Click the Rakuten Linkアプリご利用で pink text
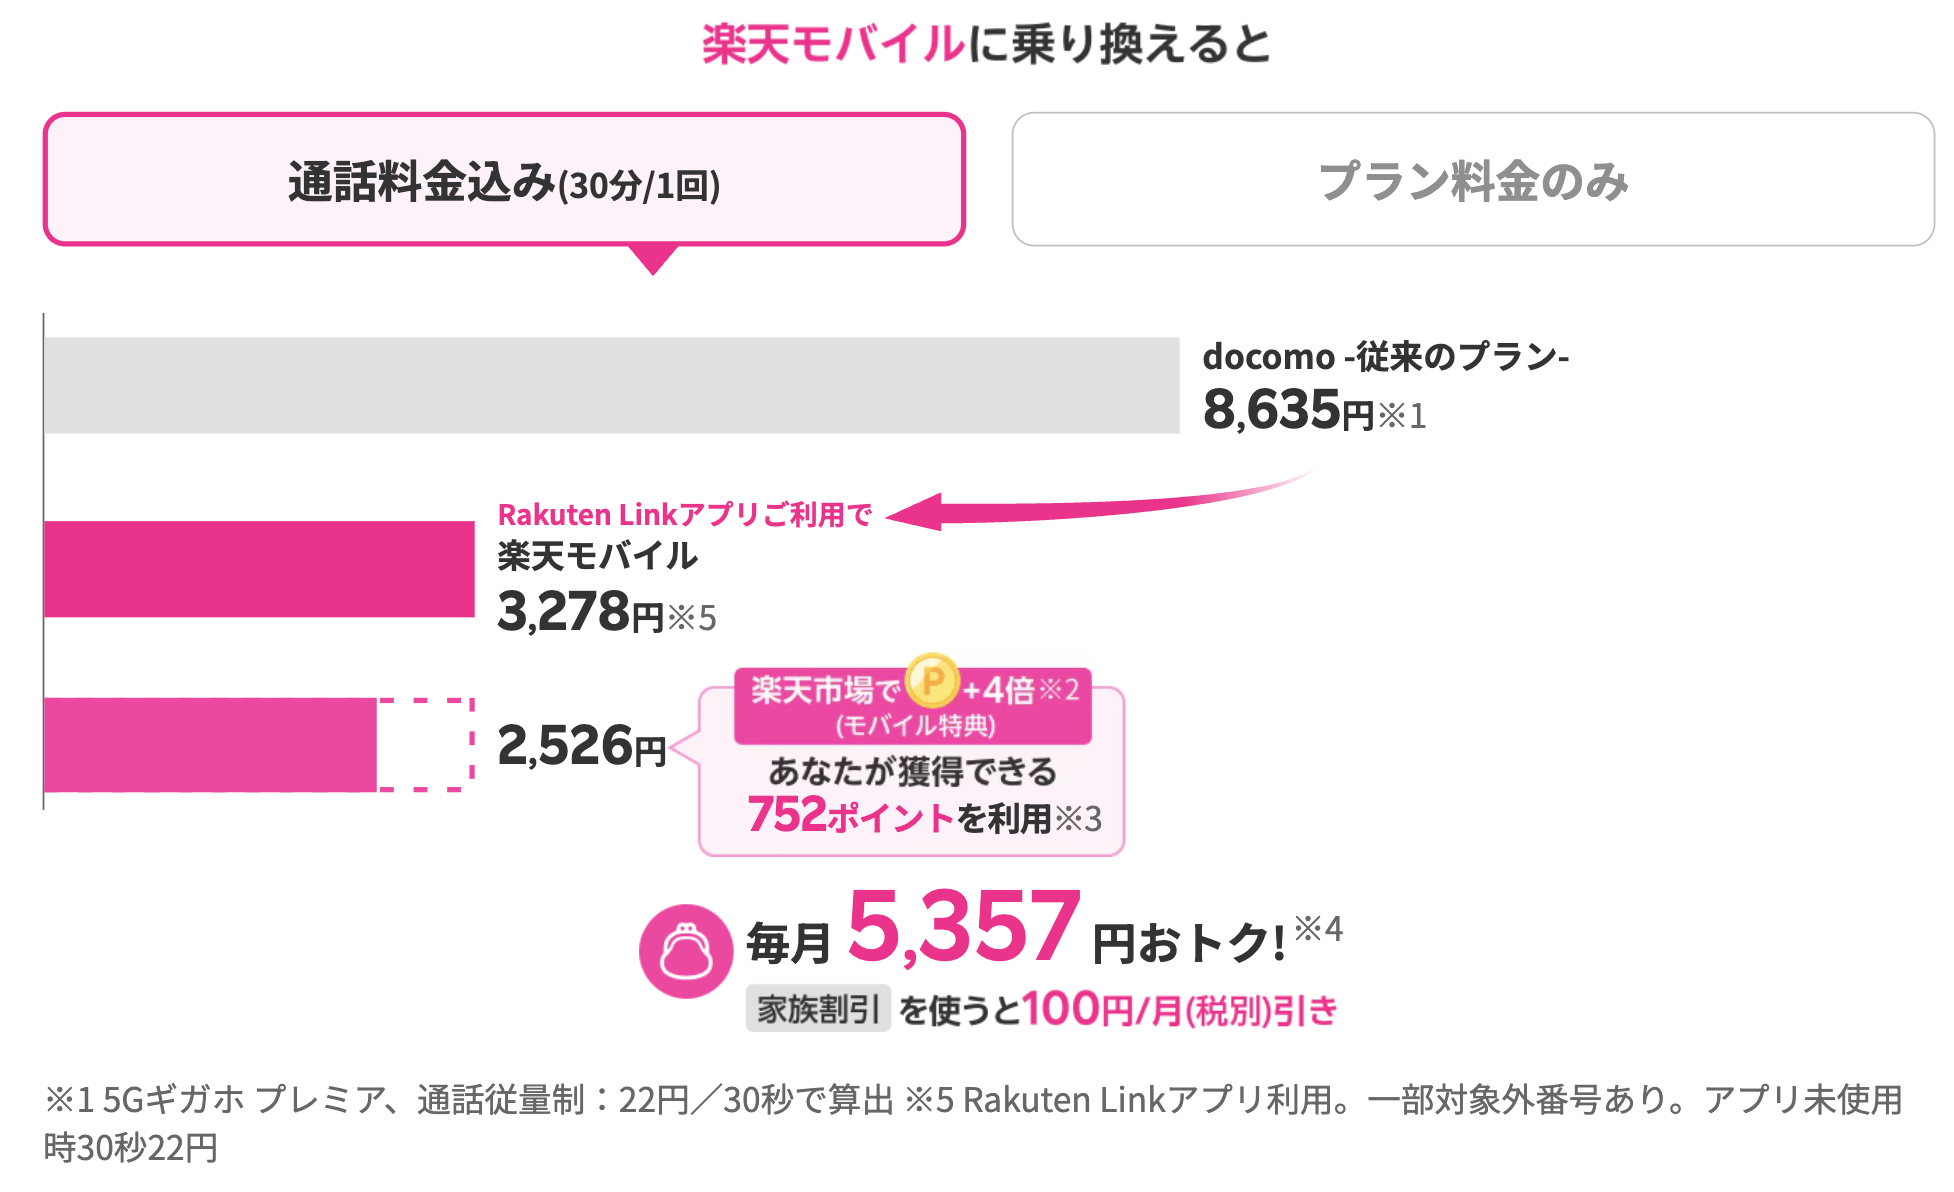Screen dimensions: 1954x1192 pos(685,514)
